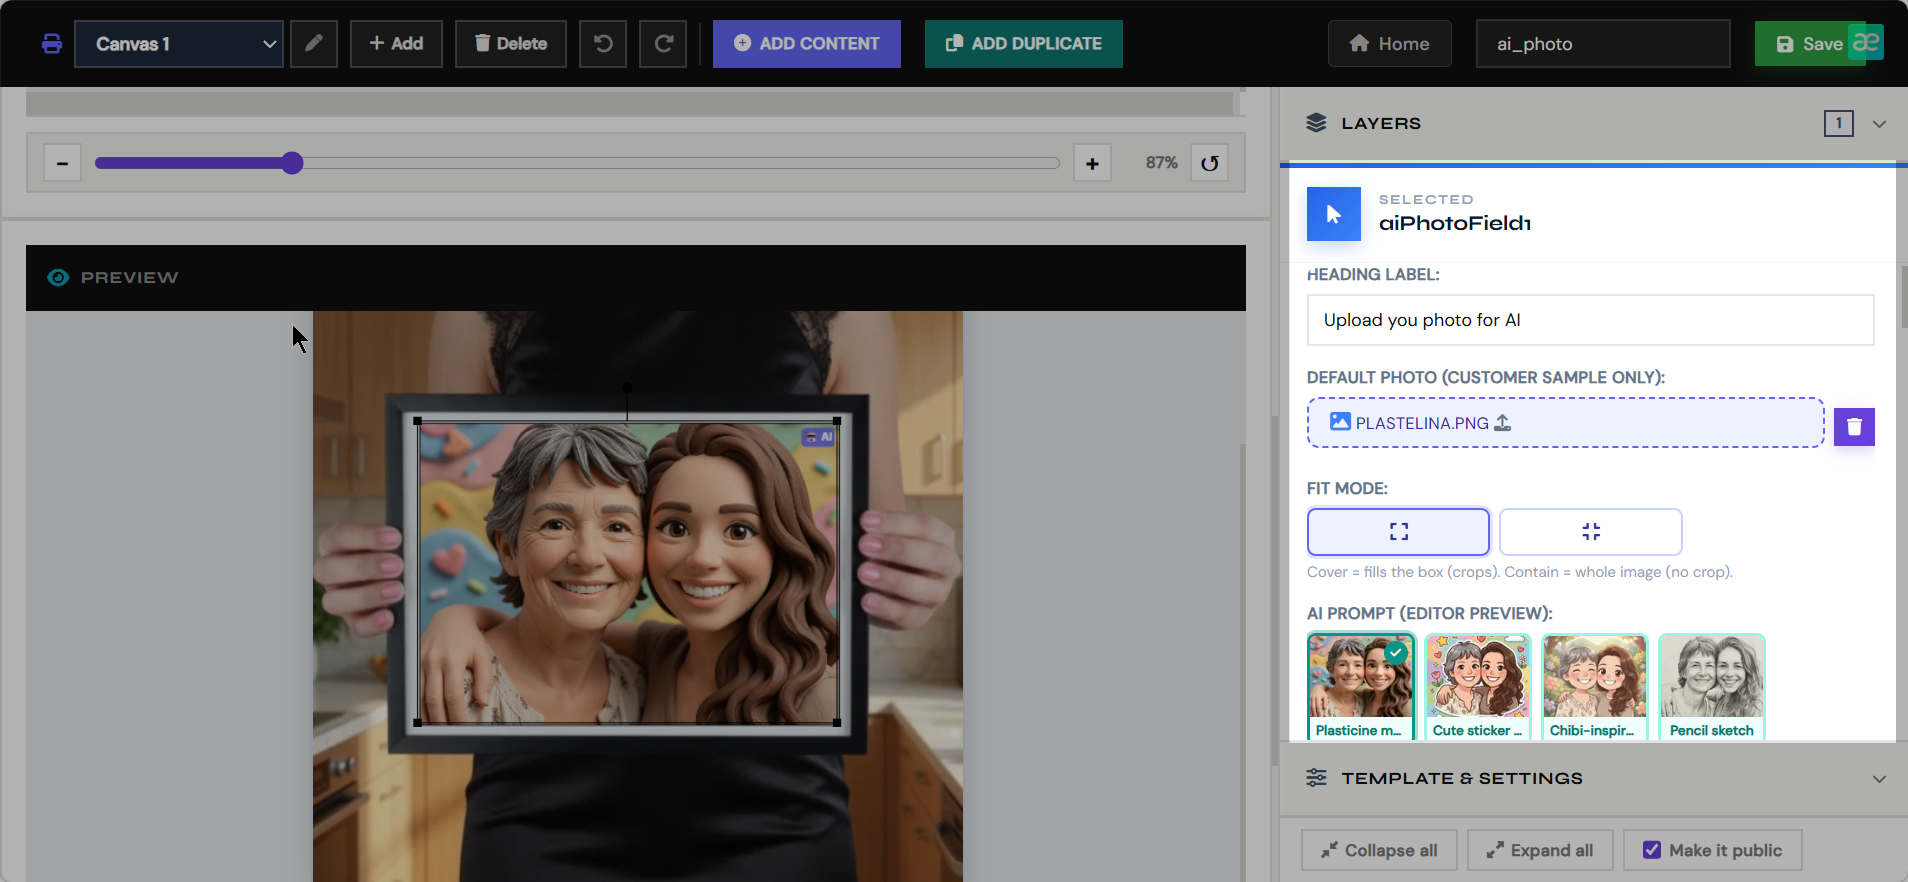Click the aiPhotoField1 selected name
The height and width of the screenshot is (882, 1908).
click(x=1455, y=223)
